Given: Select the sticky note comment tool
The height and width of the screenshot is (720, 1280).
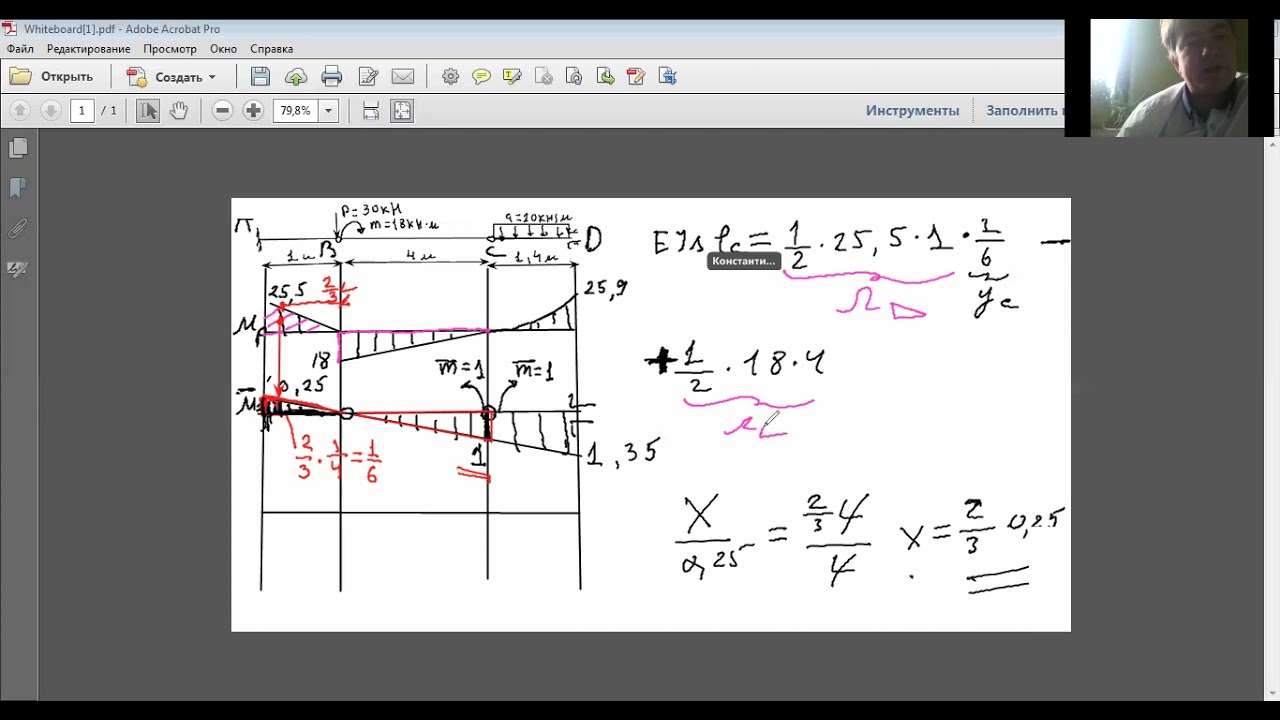Looking at the screenshot, I should pos(482,77).
